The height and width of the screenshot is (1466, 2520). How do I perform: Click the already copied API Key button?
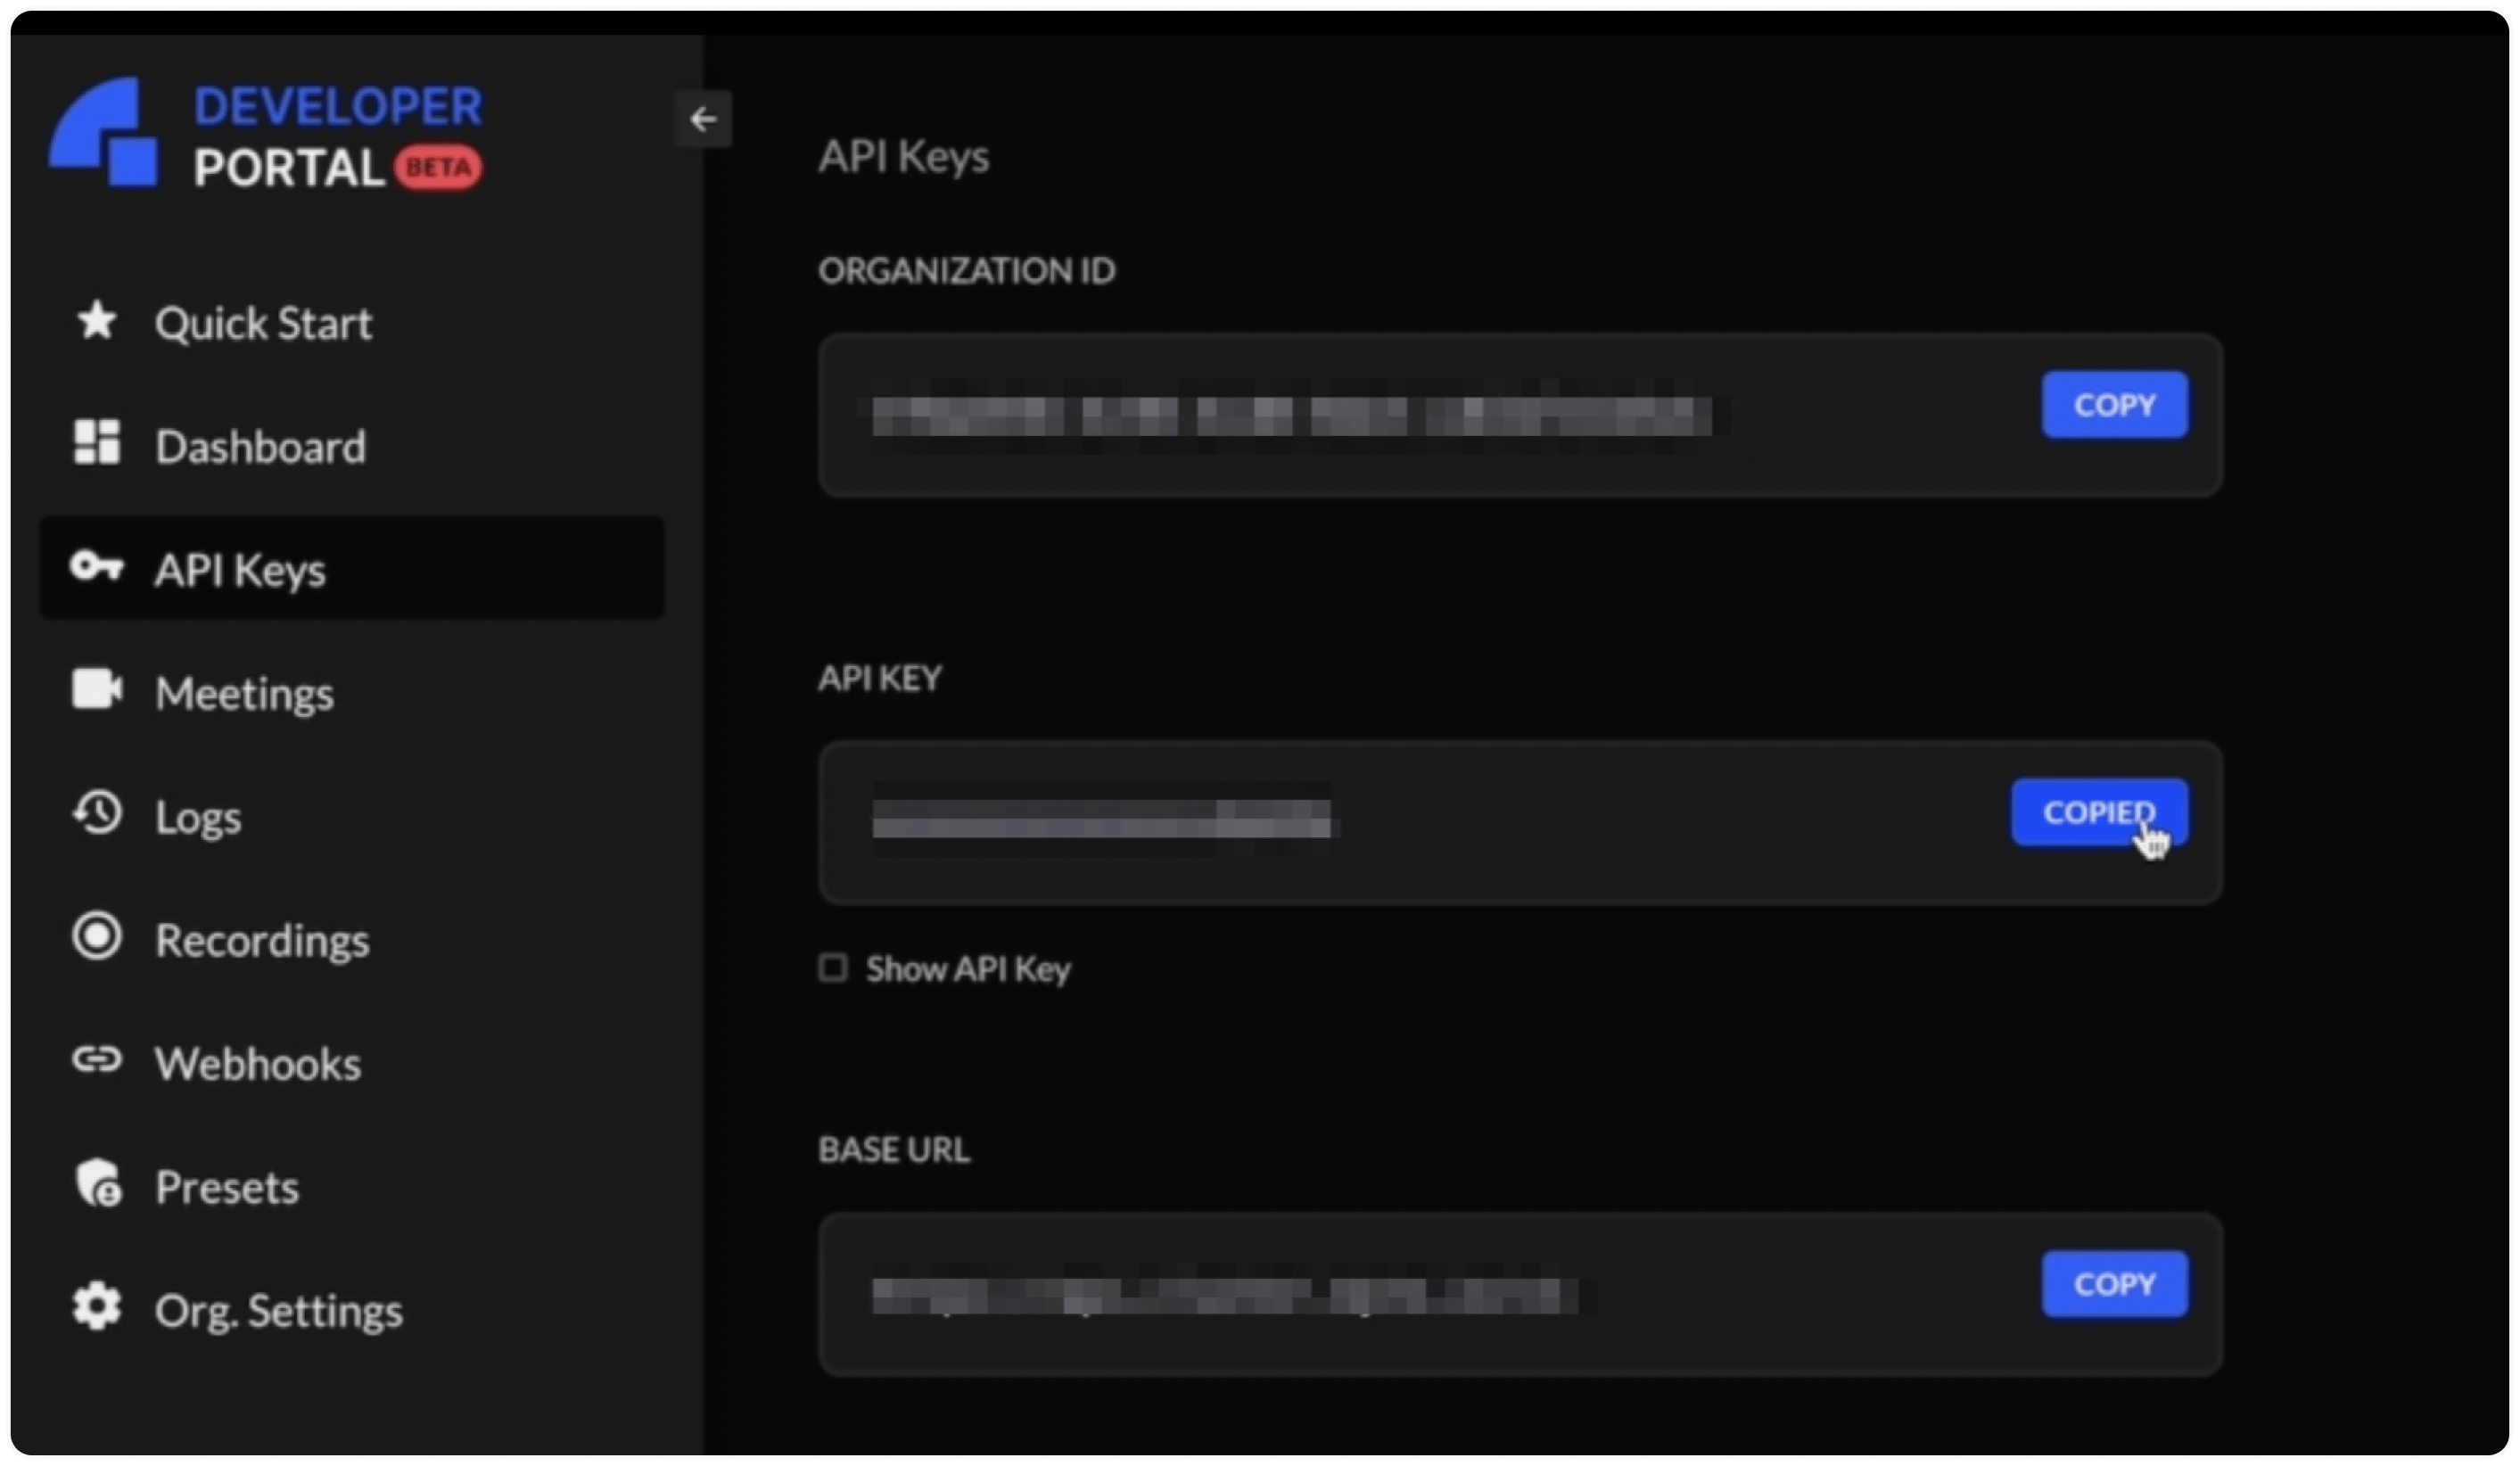tap(2097, 811)
